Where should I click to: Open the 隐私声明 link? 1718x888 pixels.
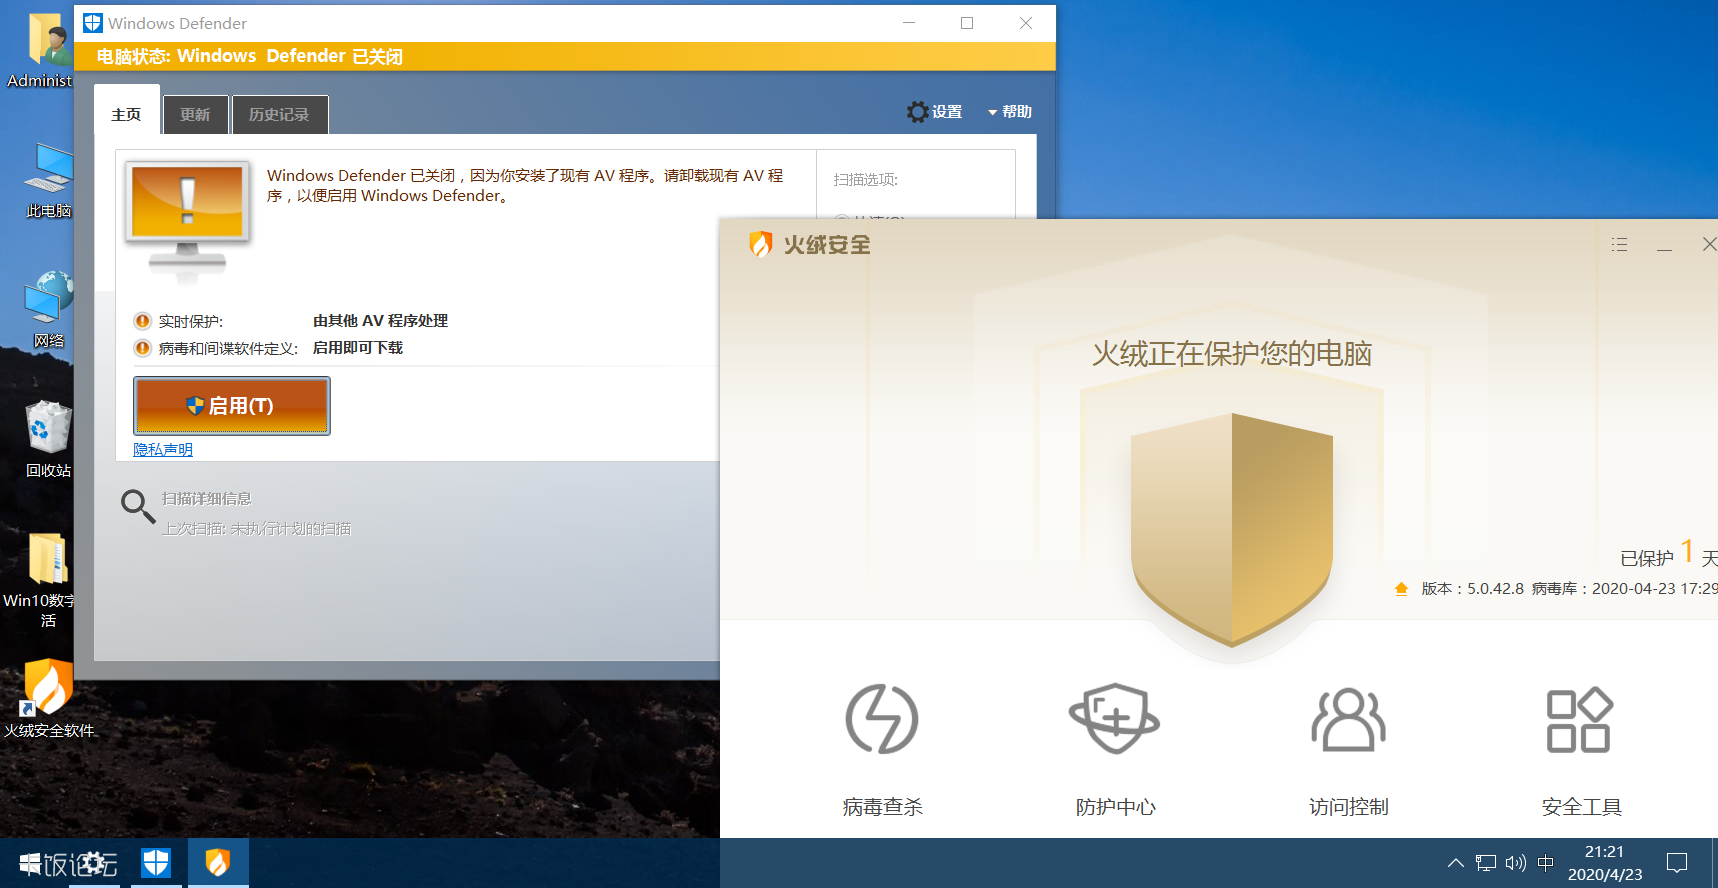tap(163, 450)
